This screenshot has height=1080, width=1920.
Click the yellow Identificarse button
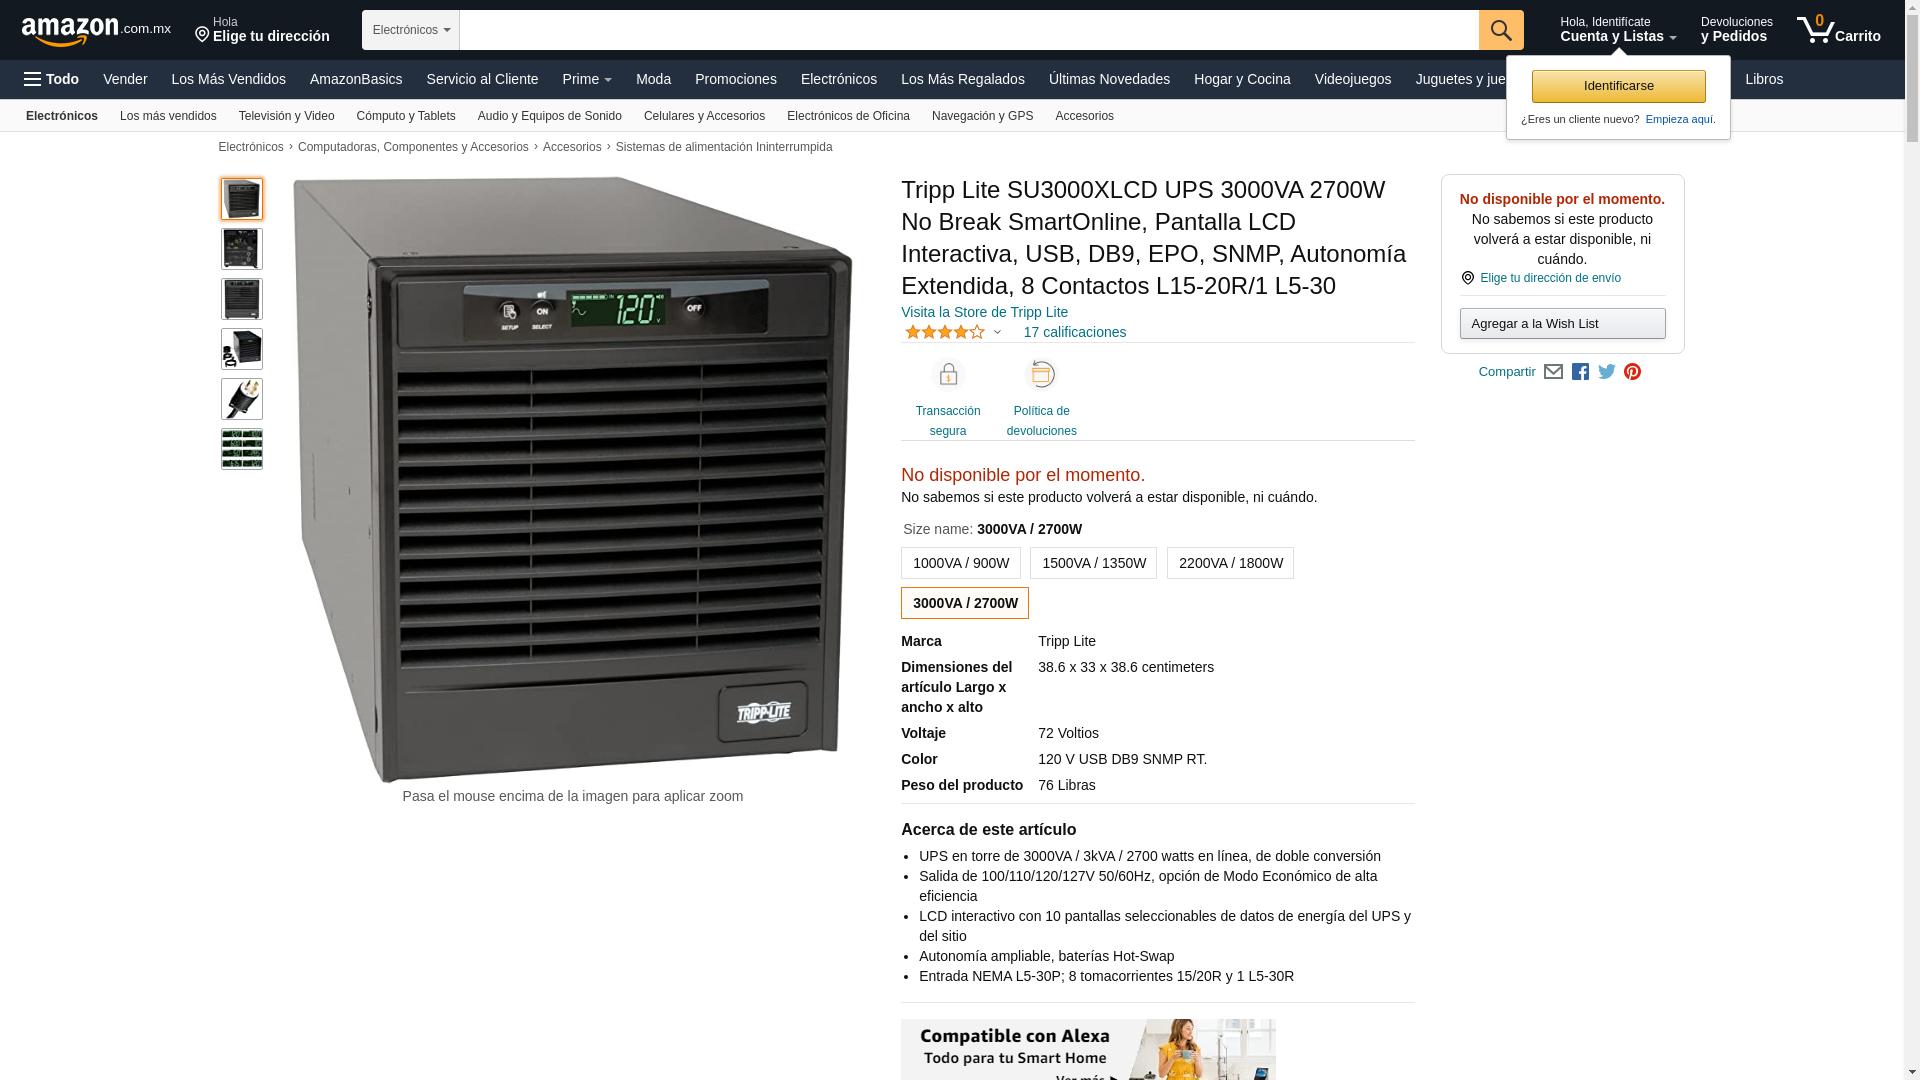pyautogui.click(x=1619, y=86)
